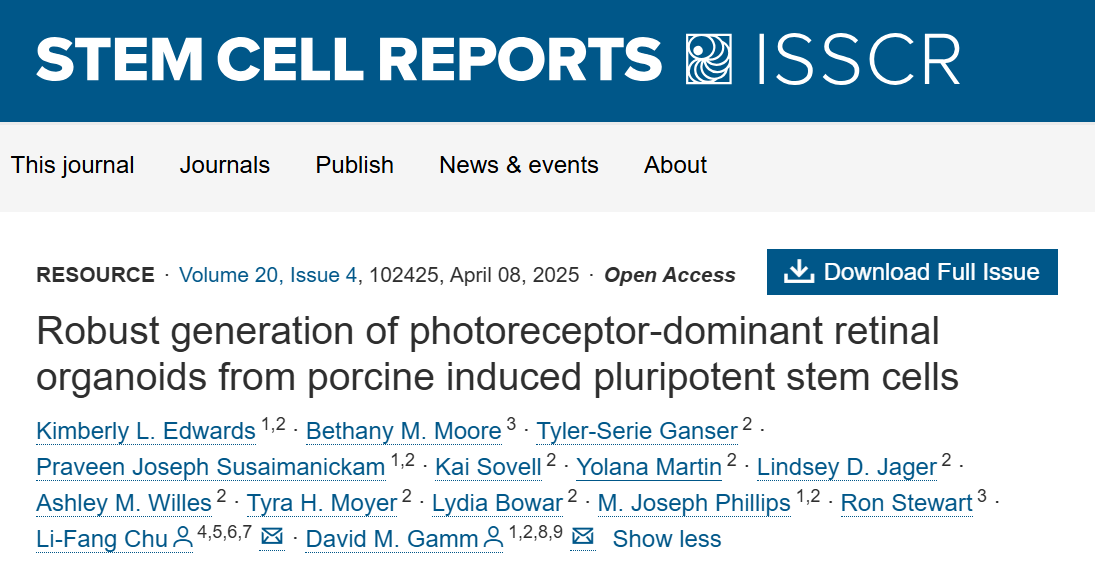Open the Journals dropdown menu
1095x572 pixels.
(x=224, y=165)
